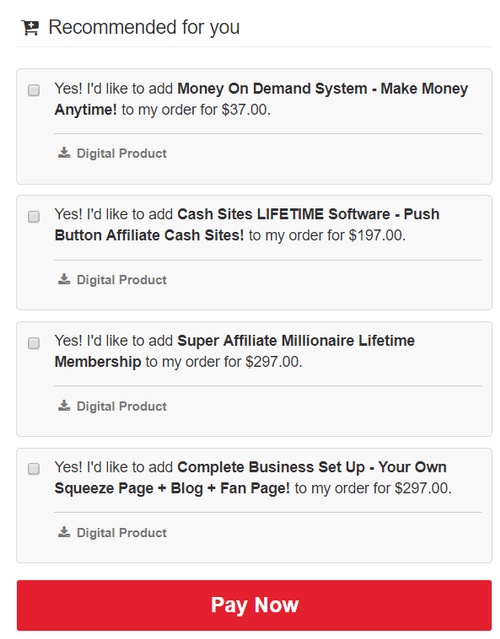Click download icon under Complete Business Set Up offer

tap(64, 532)
